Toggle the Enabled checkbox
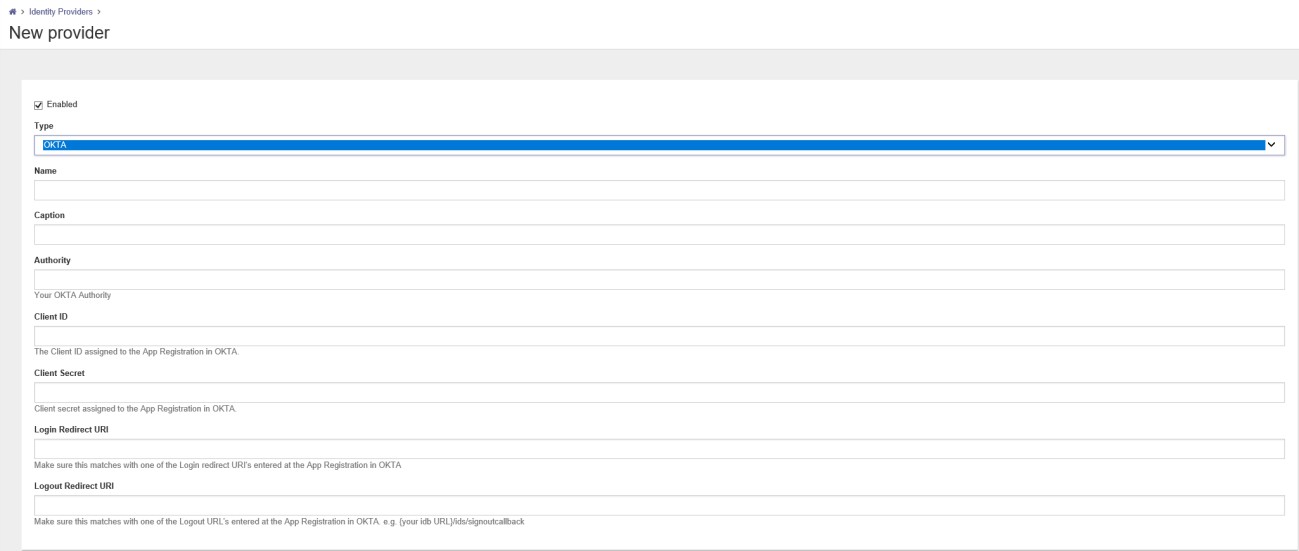 [39, 104]
